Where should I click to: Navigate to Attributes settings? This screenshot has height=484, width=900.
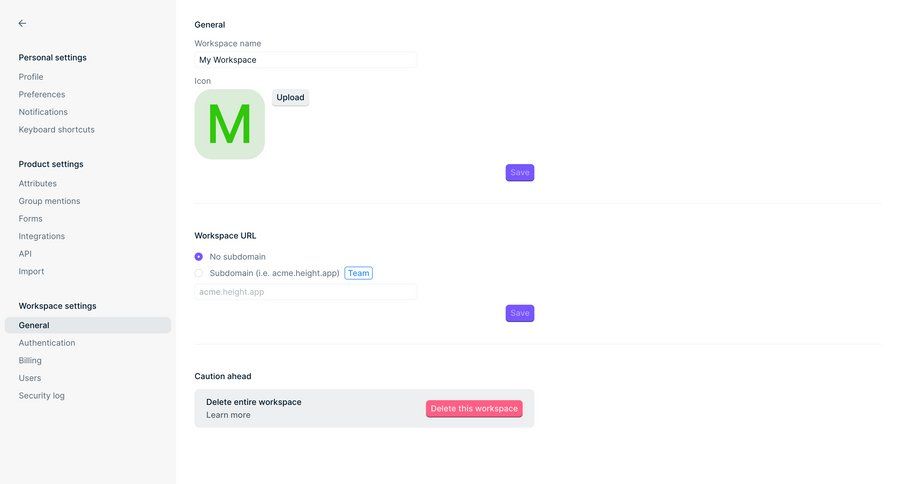[x=38, y=184]
